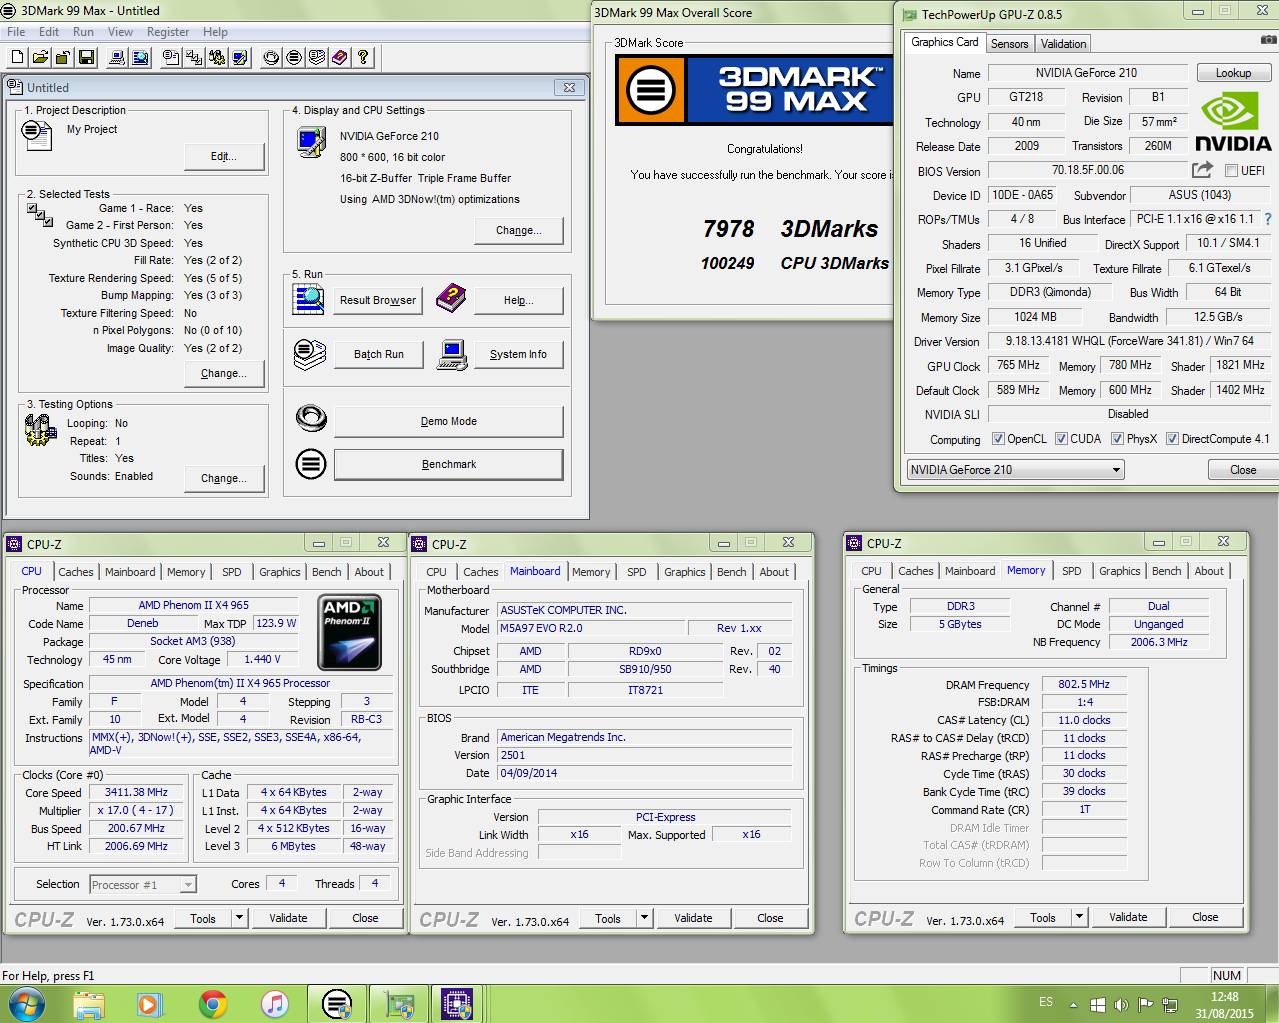Click the Lookup button in GPU-Z
The image size is (1279, 1023).
click(1233, 73)
